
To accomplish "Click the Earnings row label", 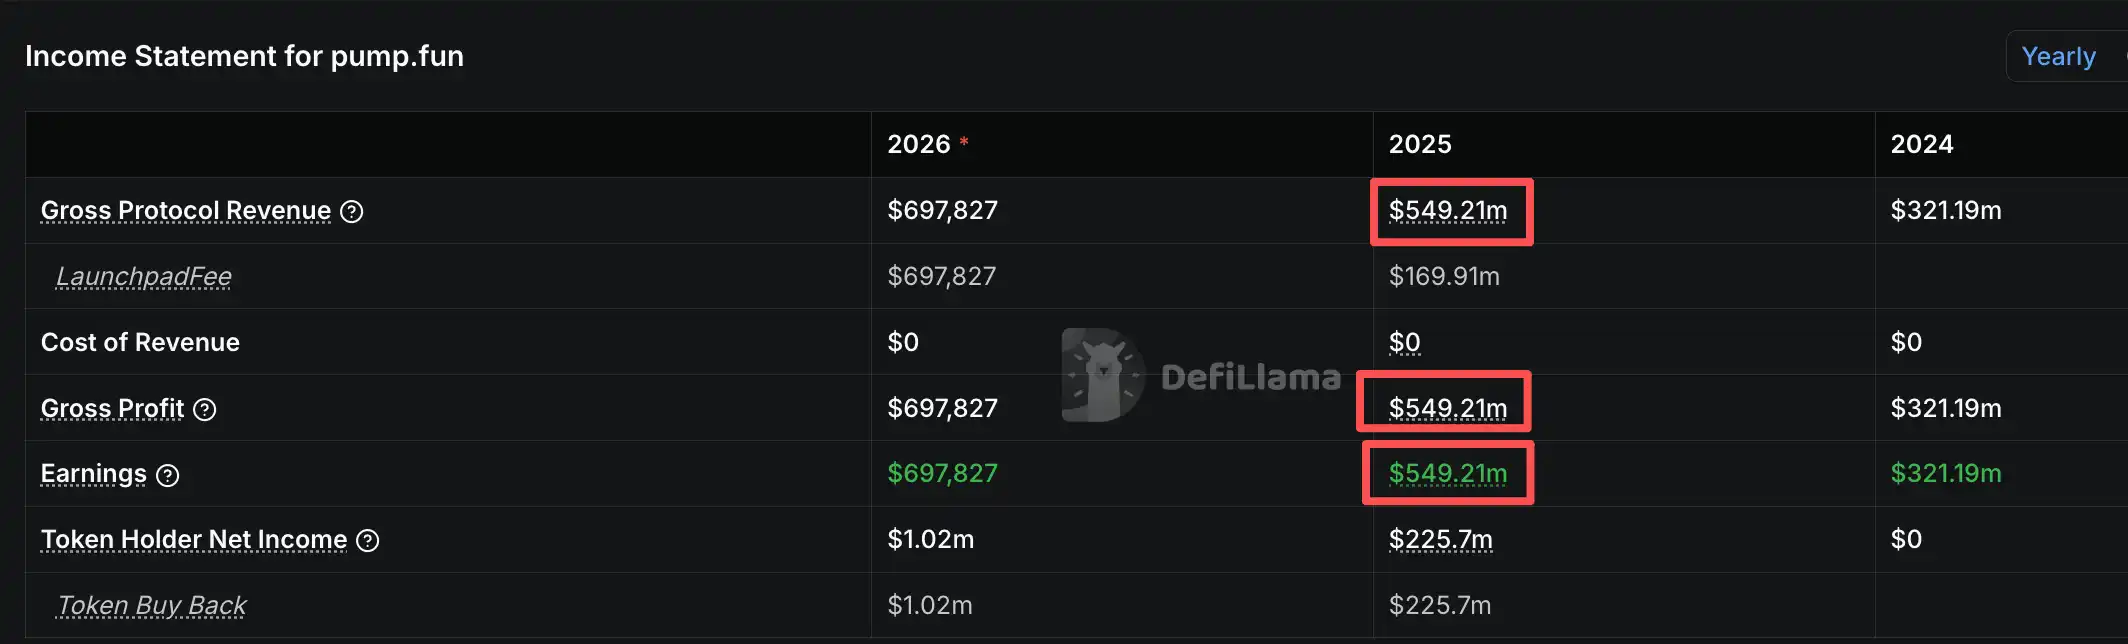I will pos(94,474).
